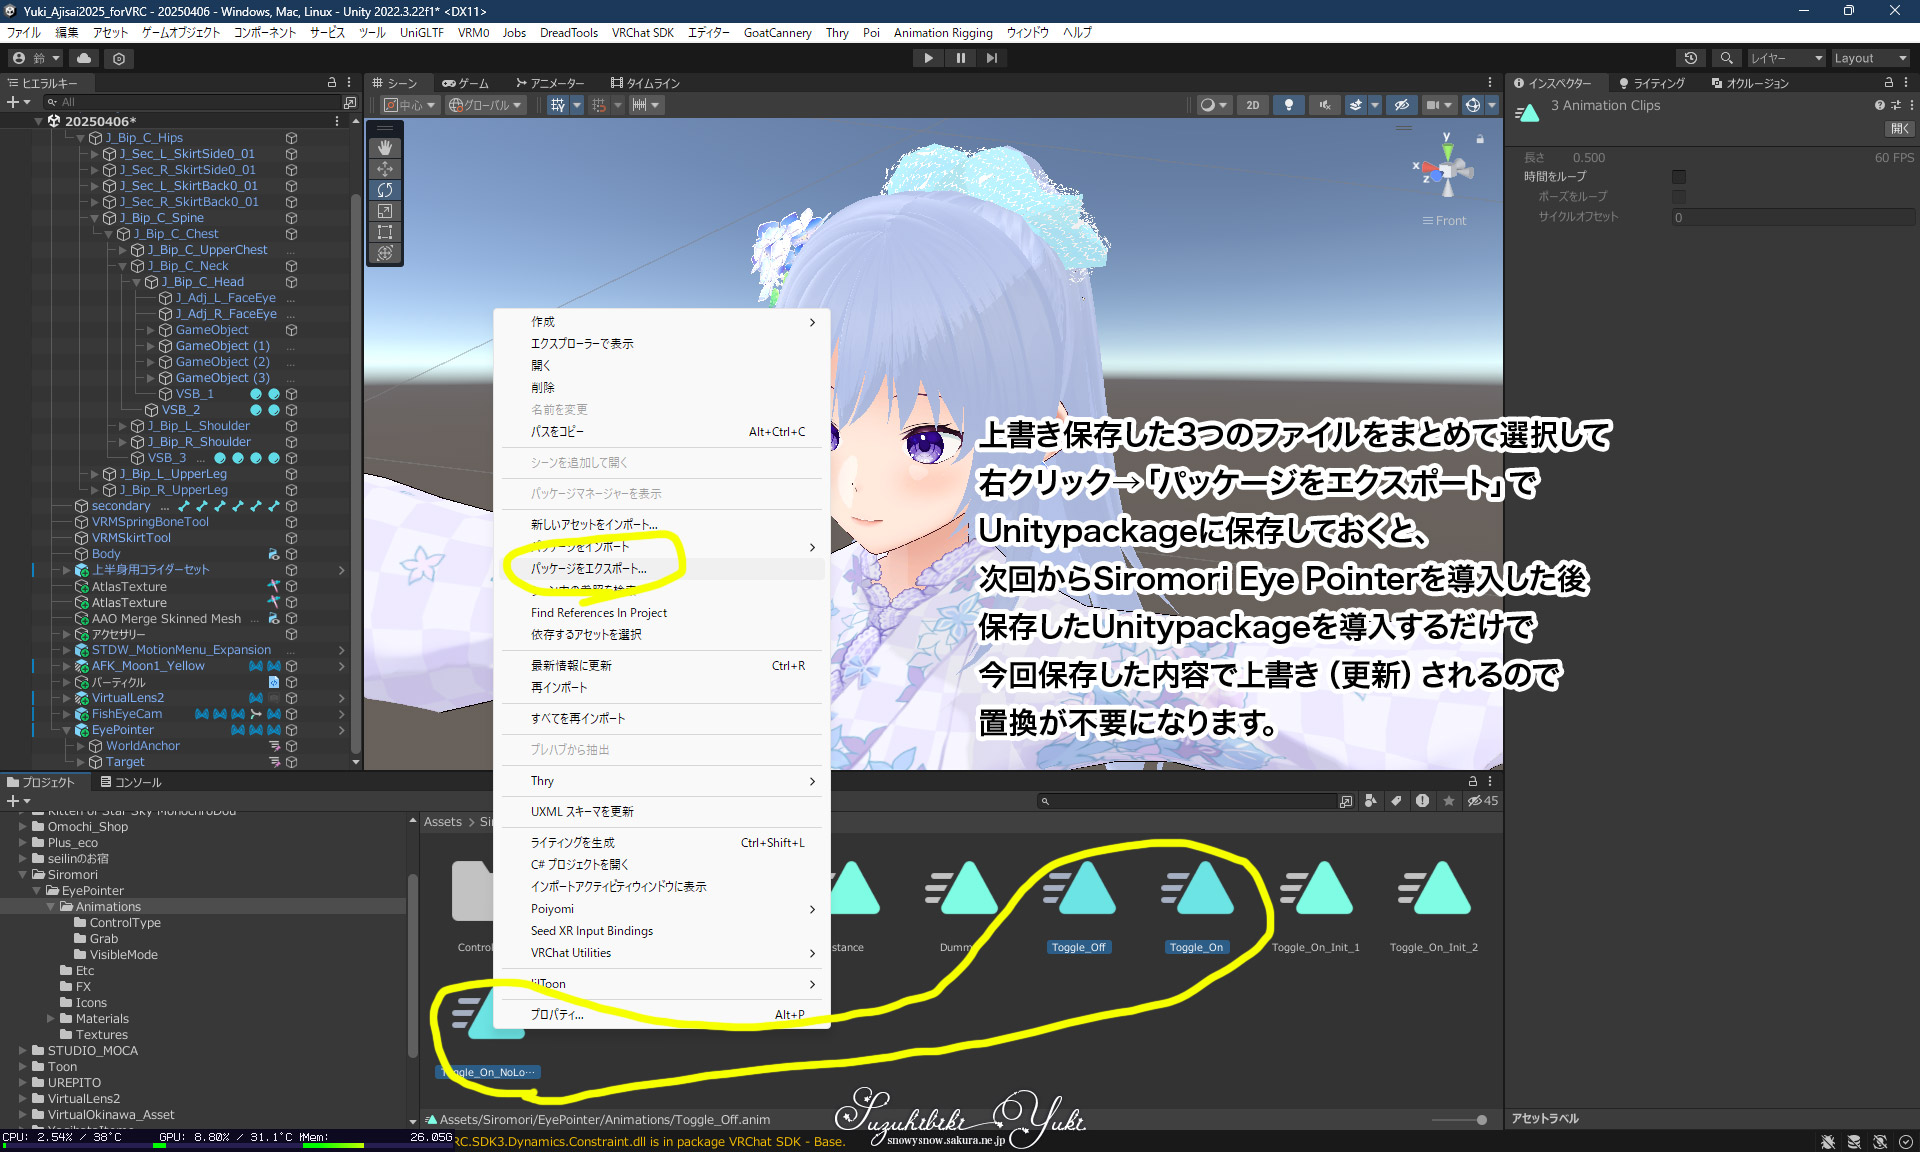
Task: Toggle scene gizmos display
Action: (1472, 105)
